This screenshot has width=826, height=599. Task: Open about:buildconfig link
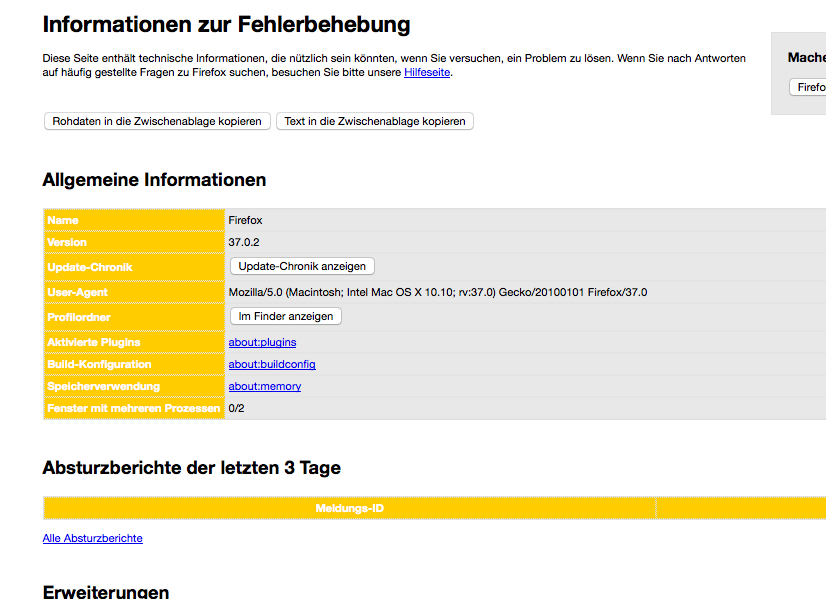[x=272, y=365]
